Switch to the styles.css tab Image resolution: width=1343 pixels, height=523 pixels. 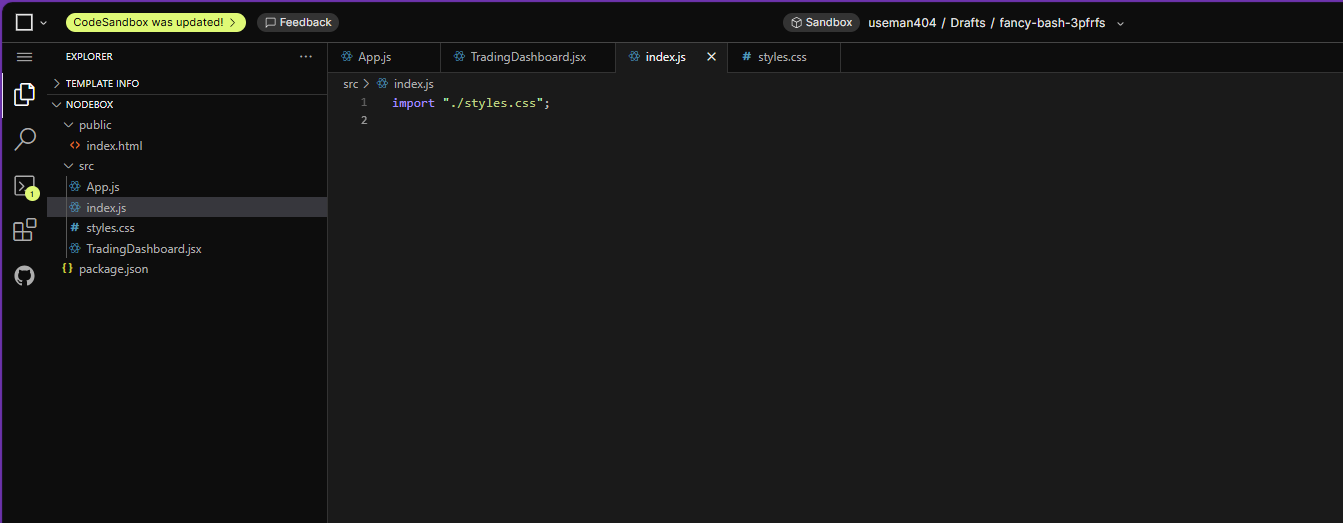click(x=784, y=57)
